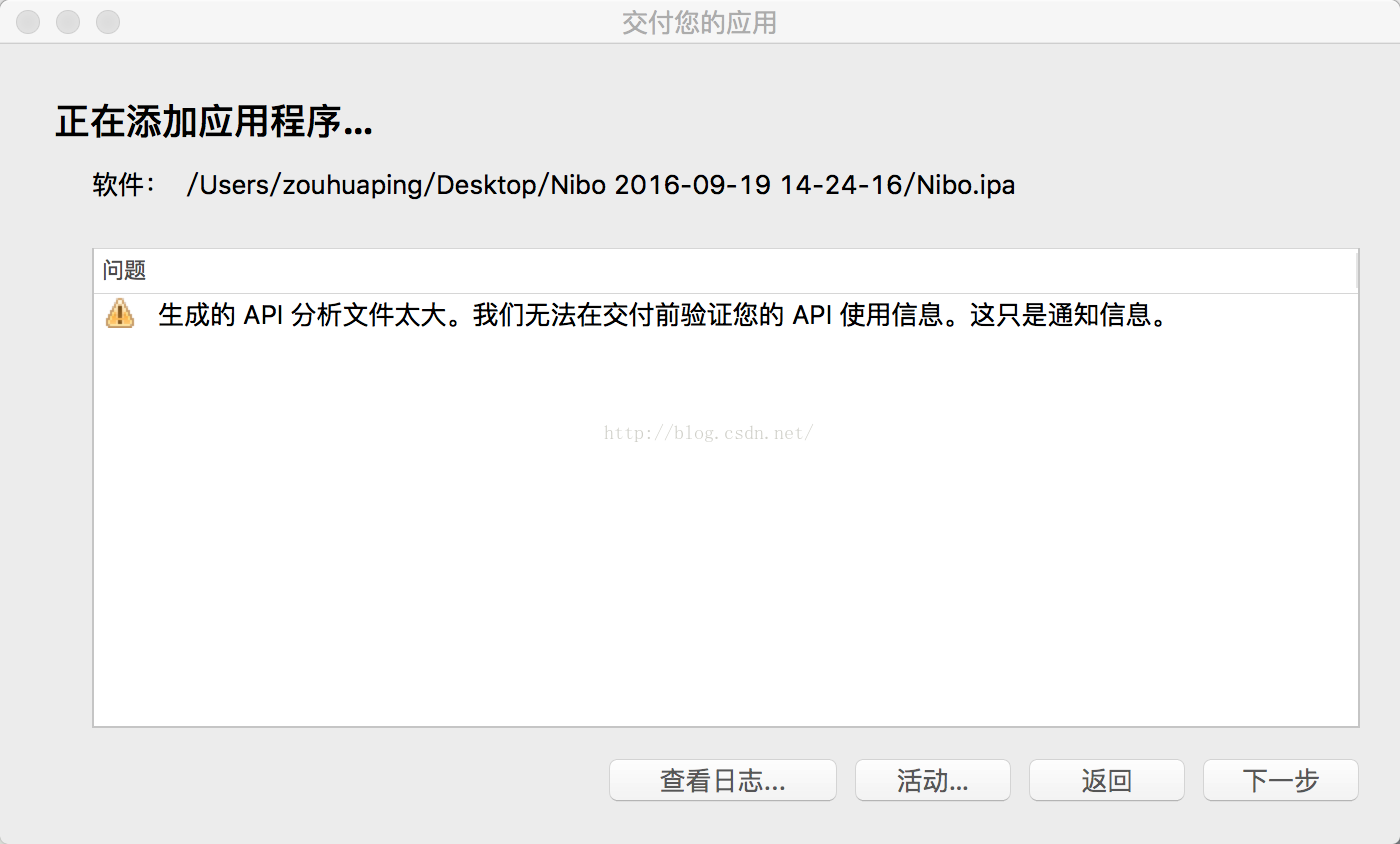Click the Nibo.ipa file path text

tap(600, 185)
